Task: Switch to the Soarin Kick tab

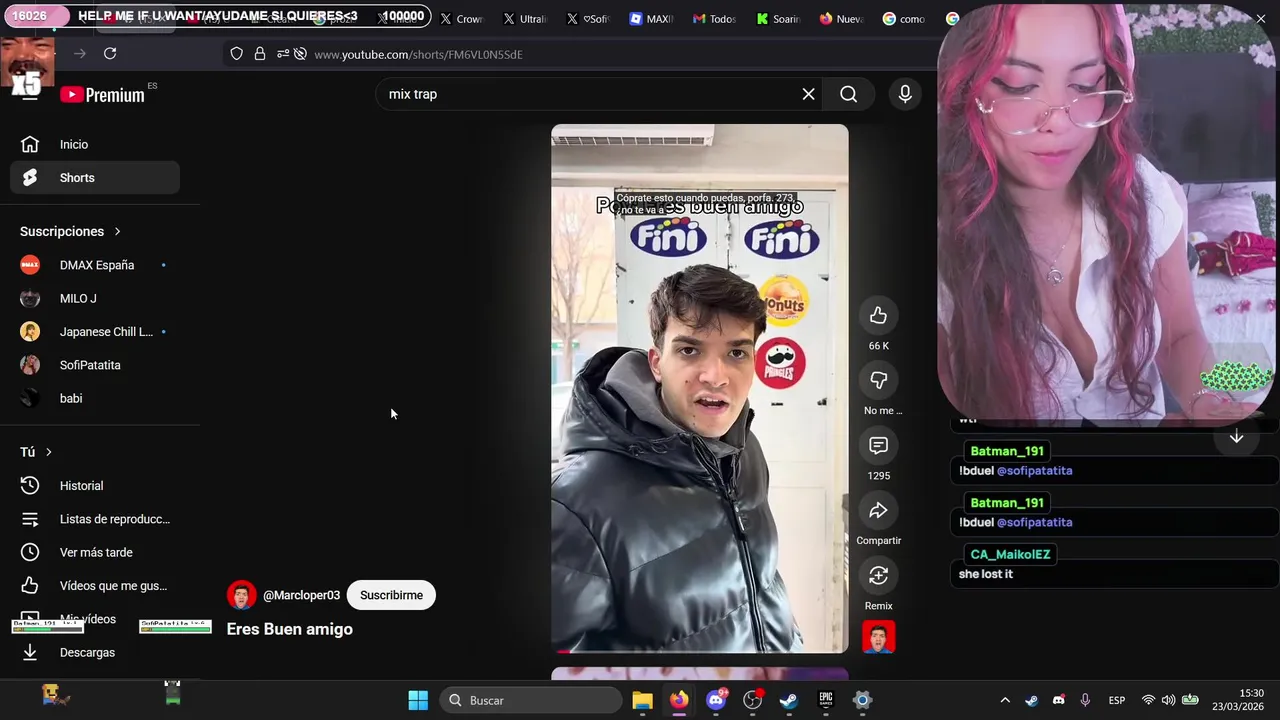Action: coord(778,19)
